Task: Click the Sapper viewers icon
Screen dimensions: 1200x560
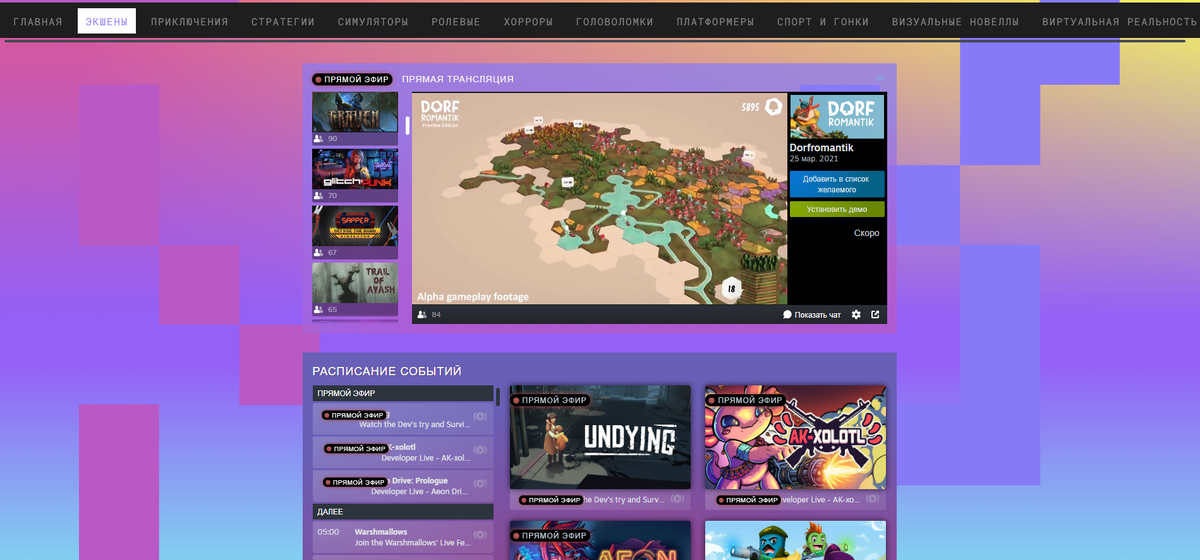Action: tap(319, 253)
